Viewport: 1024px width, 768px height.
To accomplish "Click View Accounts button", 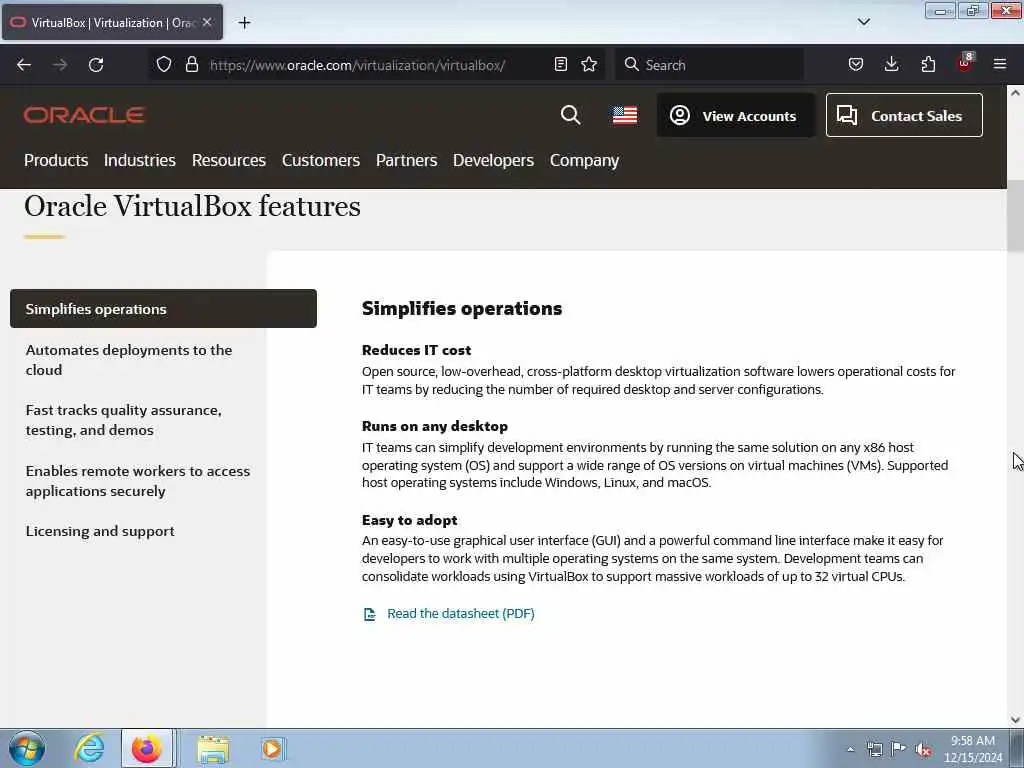I will click(735, 116).
